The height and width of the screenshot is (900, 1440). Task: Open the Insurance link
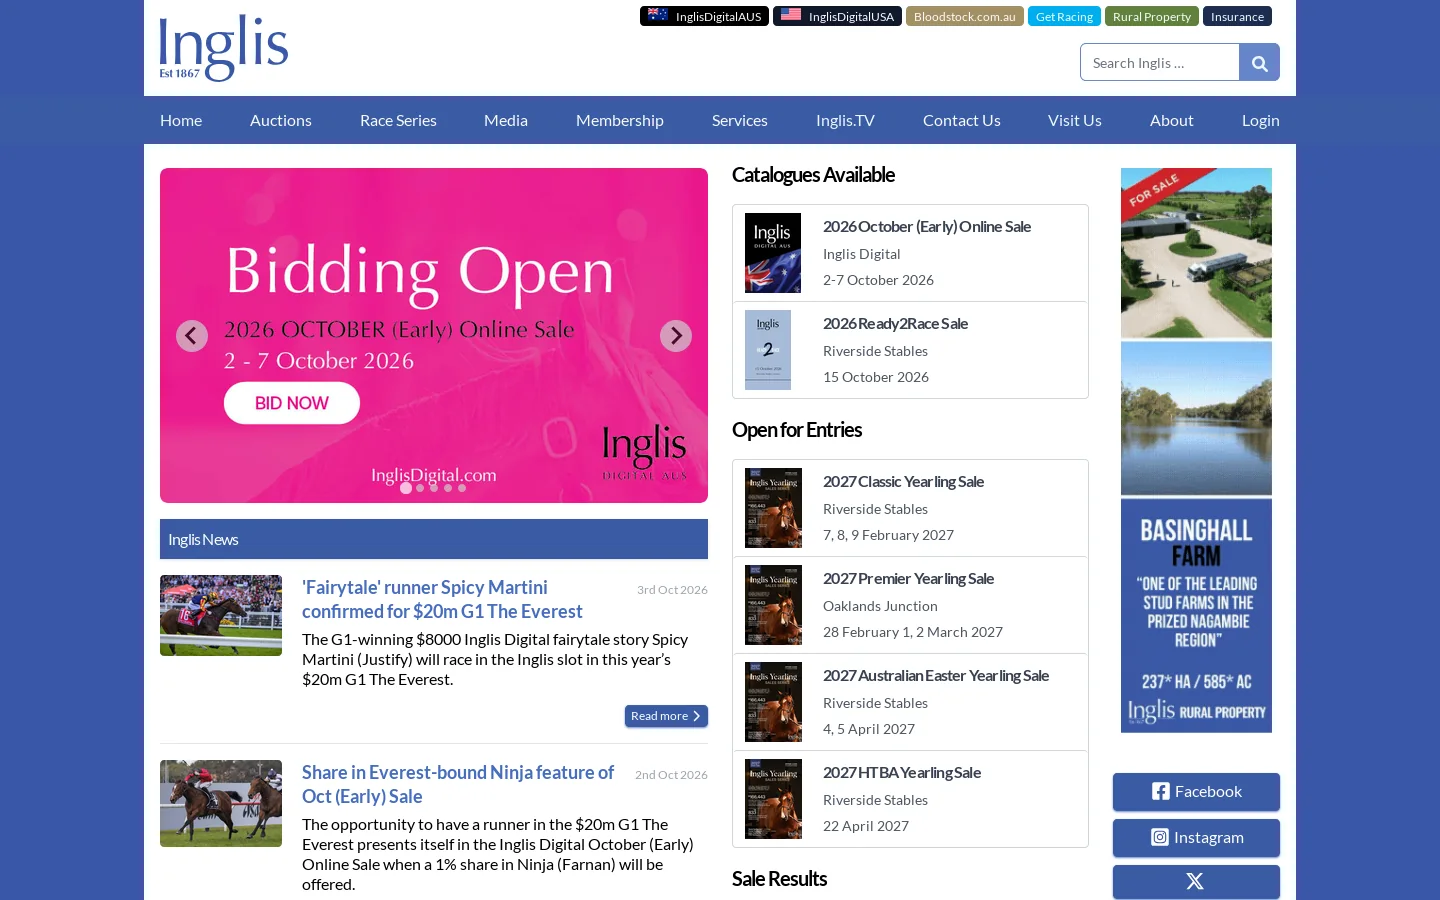point(1237,16)
